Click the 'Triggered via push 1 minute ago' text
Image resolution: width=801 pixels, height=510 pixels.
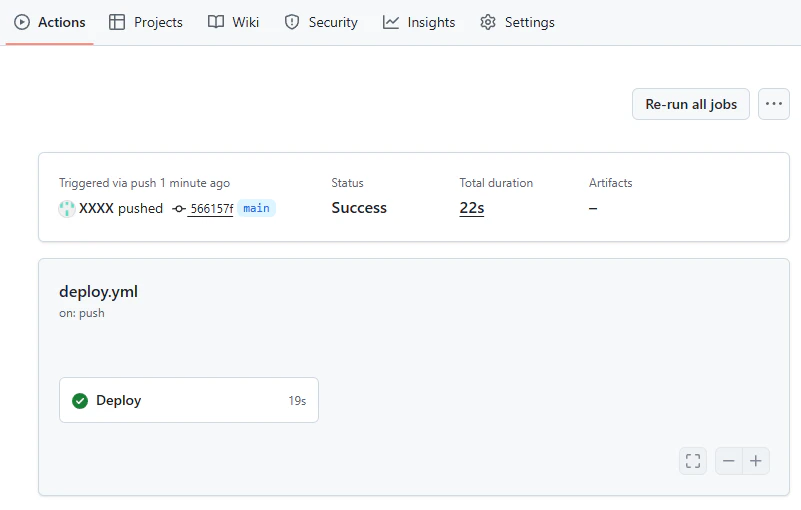(145, 183)
